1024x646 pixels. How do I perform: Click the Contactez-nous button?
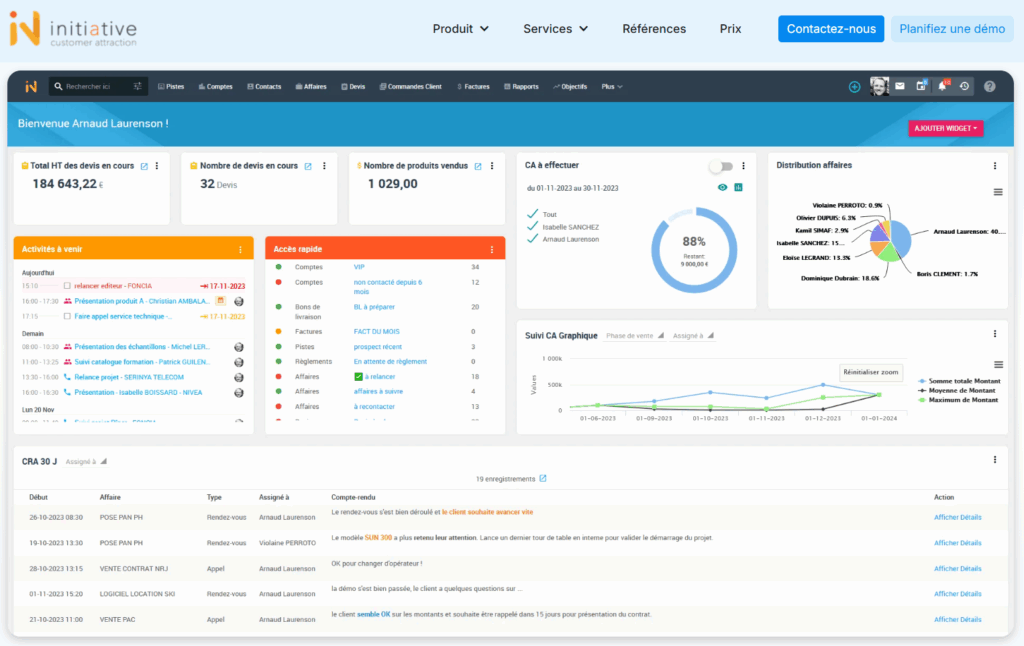(831, 29)
